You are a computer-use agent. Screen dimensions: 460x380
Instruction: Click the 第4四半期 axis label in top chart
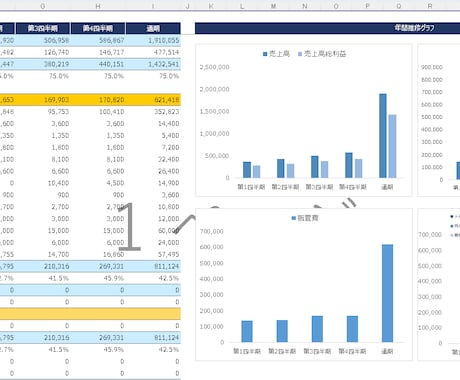353,187
